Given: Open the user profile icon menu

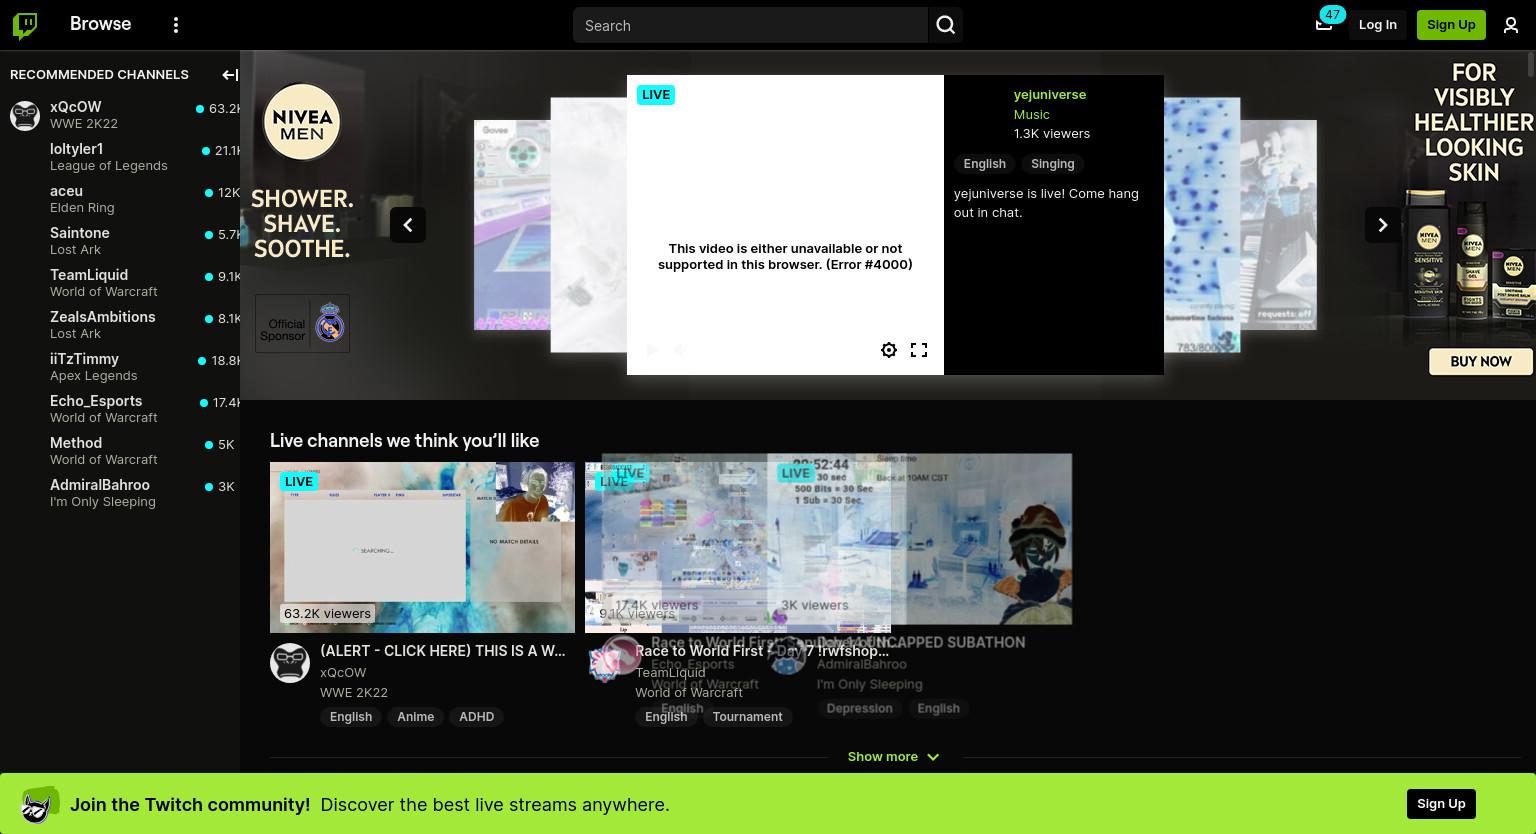Looking at the screenshot, I should pyautogui.click(x=1511, y=25).
